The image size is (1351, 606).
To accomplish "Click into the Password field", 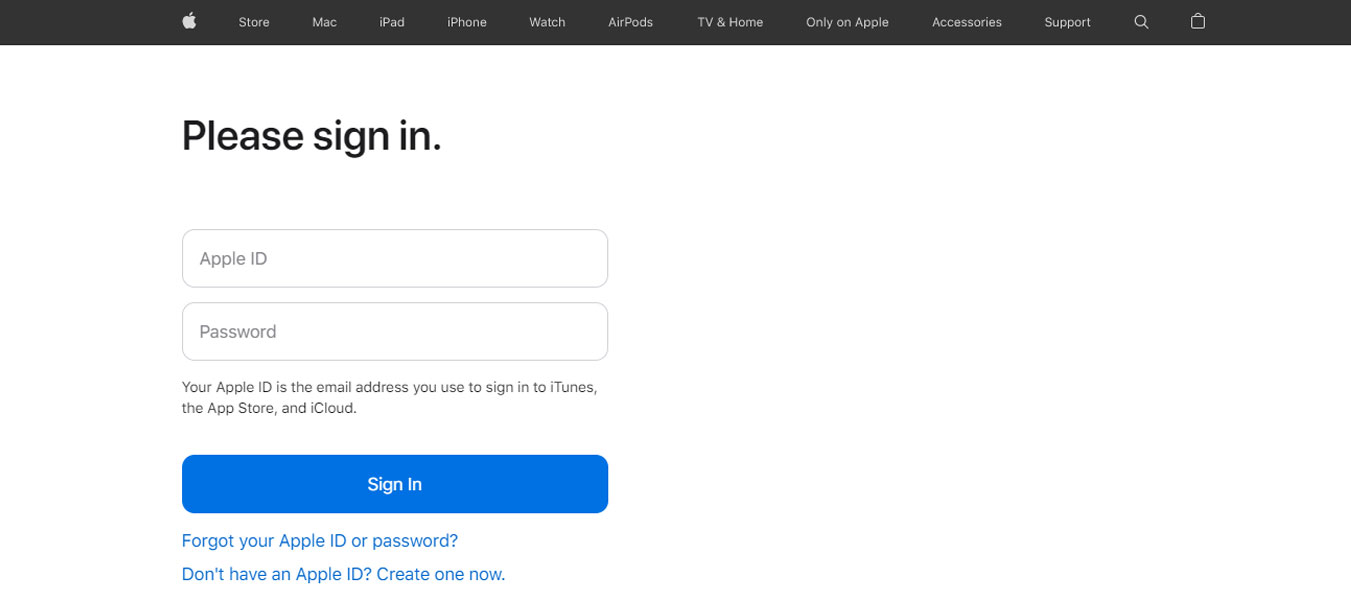I will [395, 331].
